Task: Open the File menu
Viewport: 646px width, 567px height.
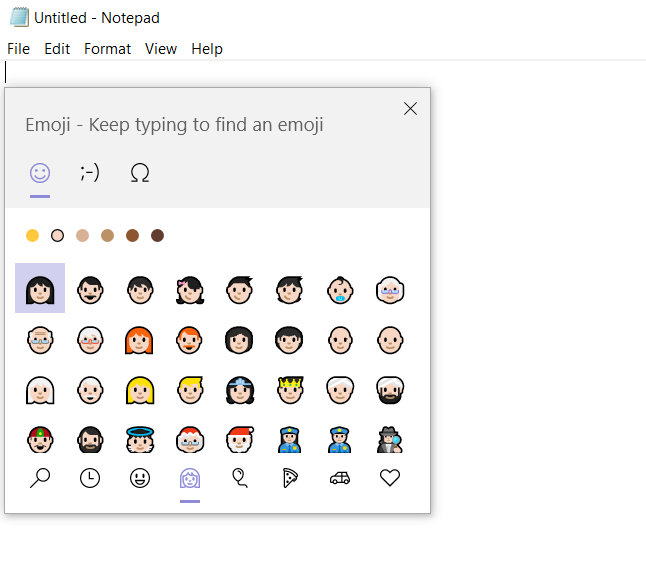Action: pos(19,49)
